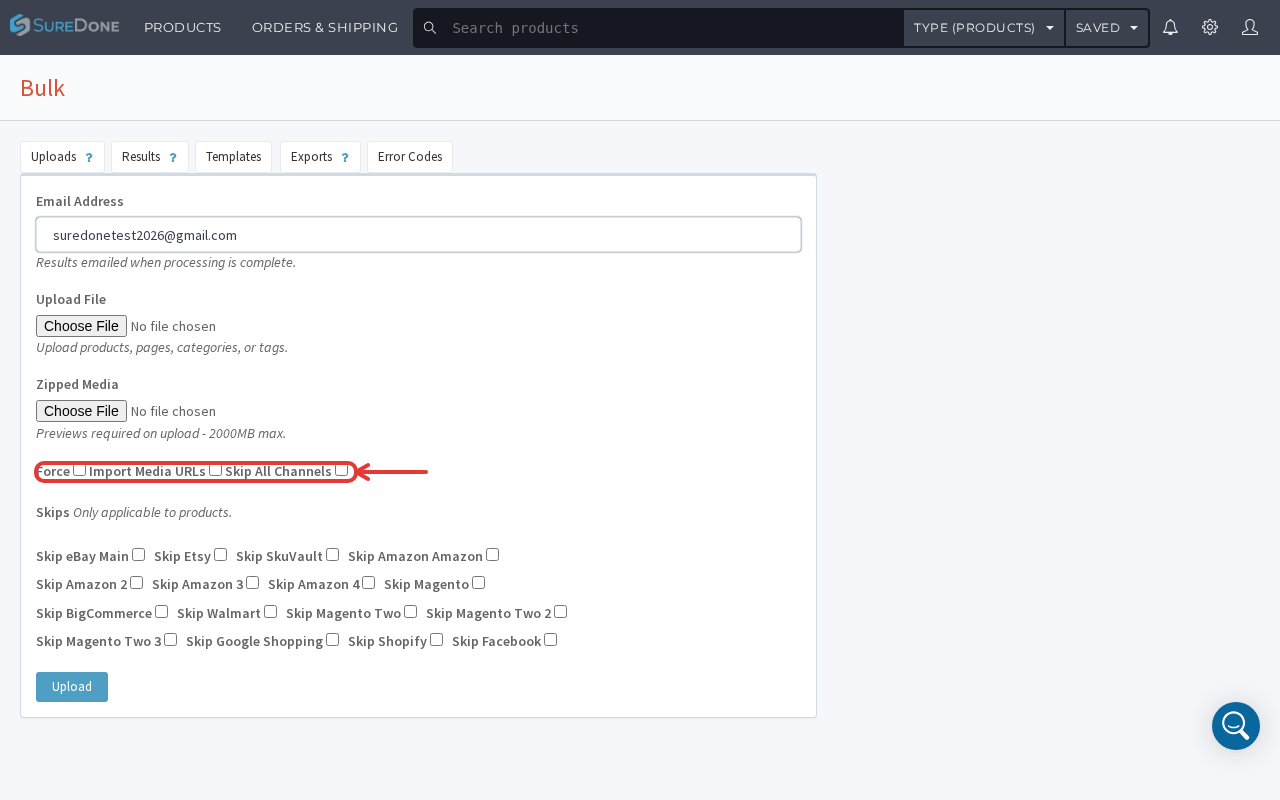Click the magnifier icon in search bar
This screenshot has width=1280, height=800.
pos(430,28)
